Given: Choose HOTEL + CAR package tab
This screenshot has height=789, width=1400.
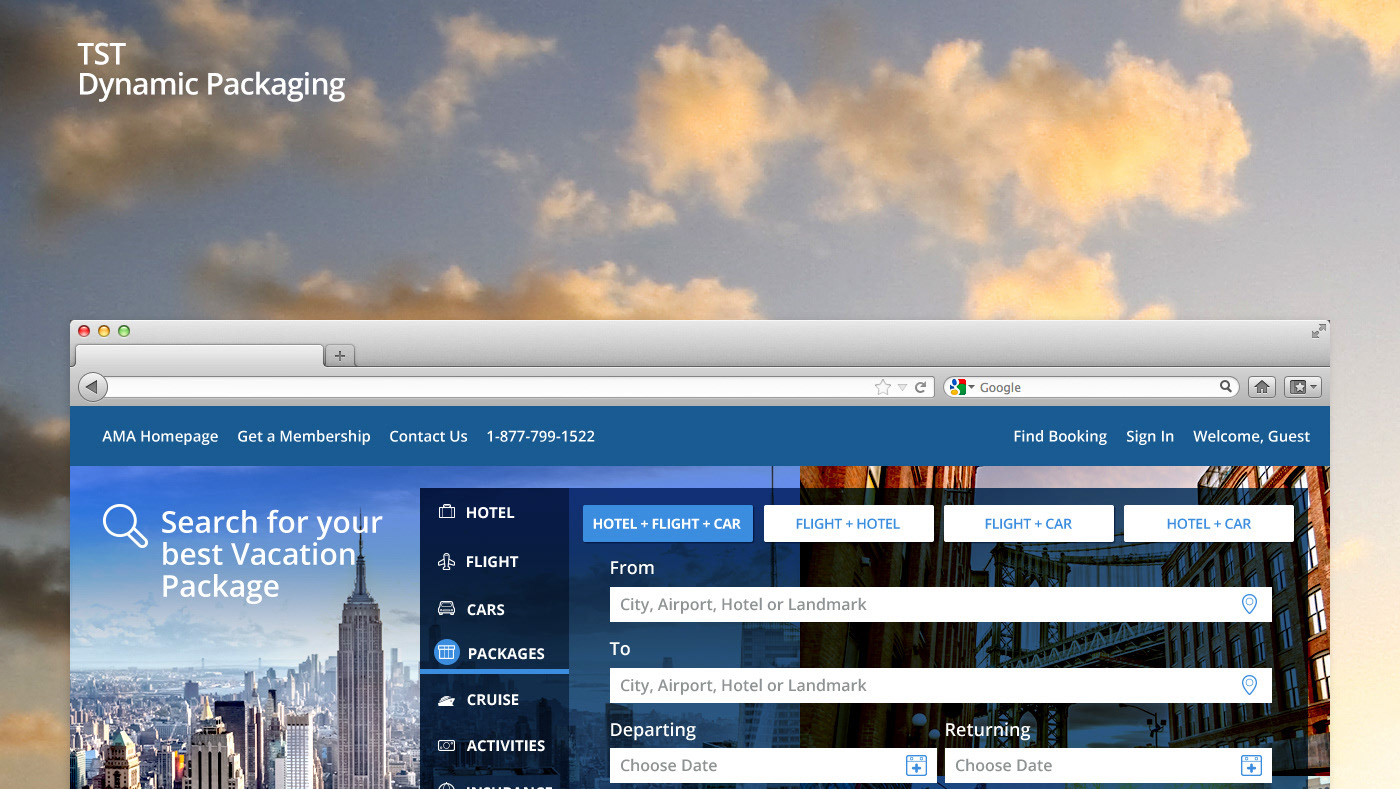Looking at the screenshot, I should (1208, 524).
